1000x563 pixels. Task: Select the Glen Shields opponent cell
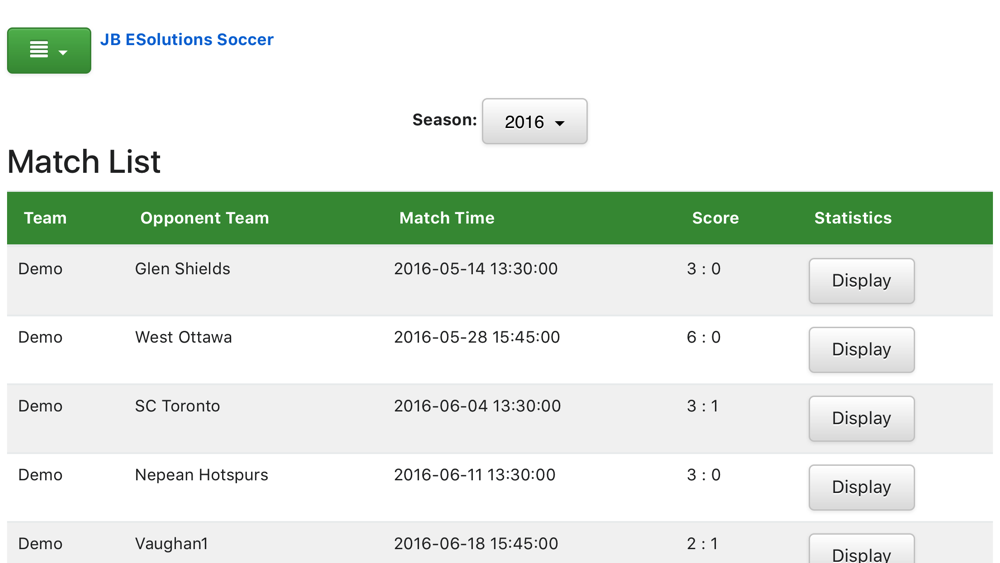tap(182, 269)
